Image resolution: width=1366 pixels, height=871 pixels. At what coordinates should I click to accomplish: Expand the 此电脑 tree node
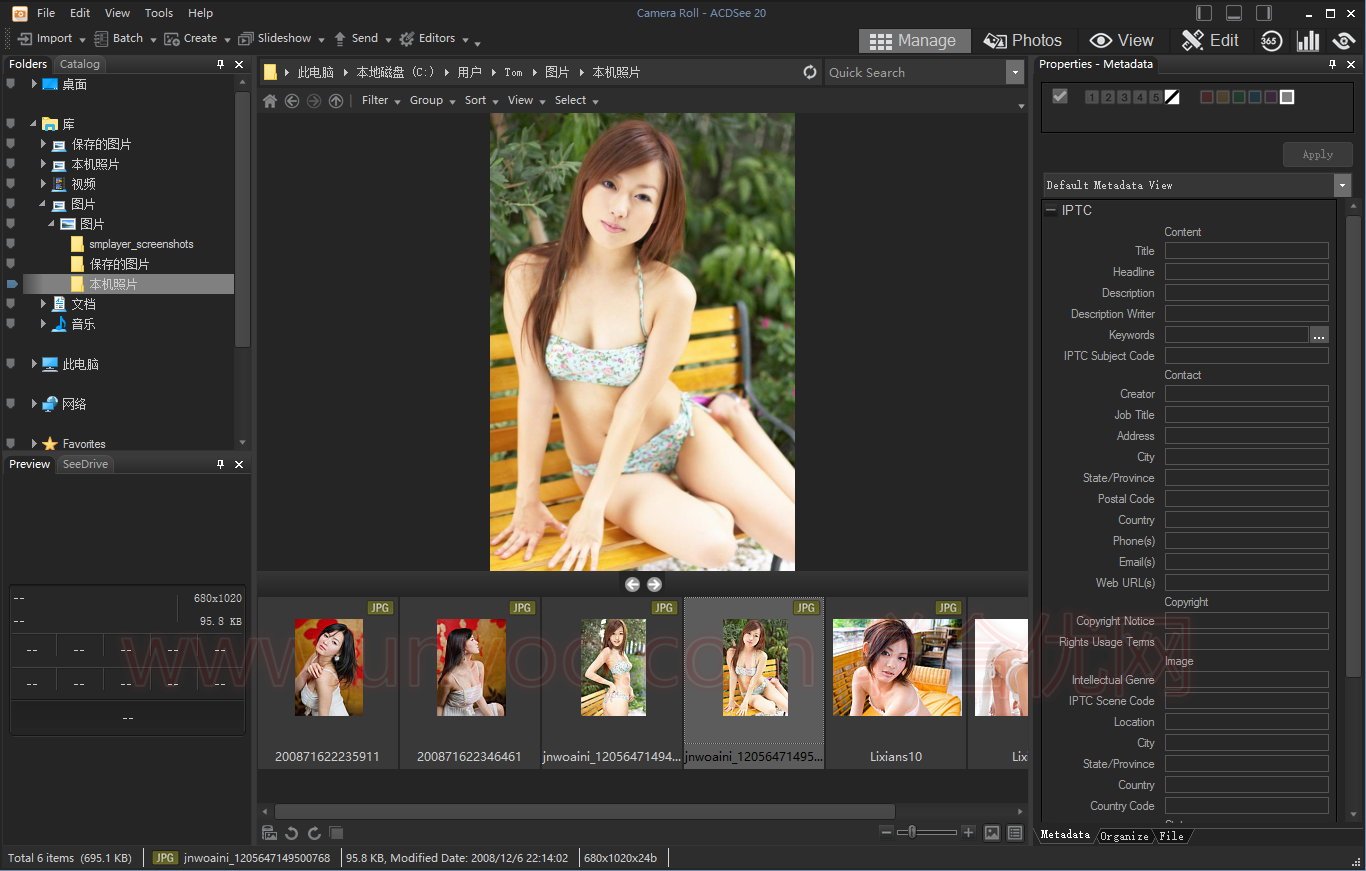(34, 364)
